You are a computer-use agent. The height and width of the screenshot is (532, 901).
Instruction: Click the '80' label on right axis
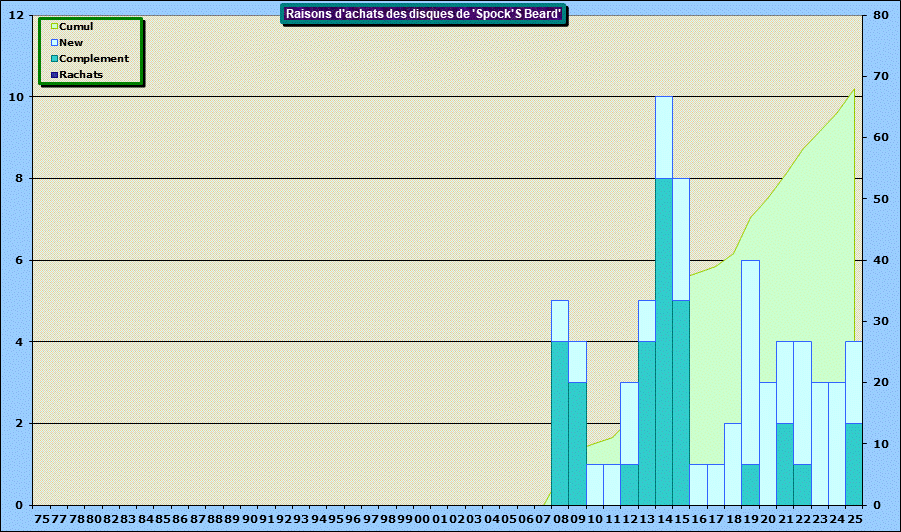point(880,16)
